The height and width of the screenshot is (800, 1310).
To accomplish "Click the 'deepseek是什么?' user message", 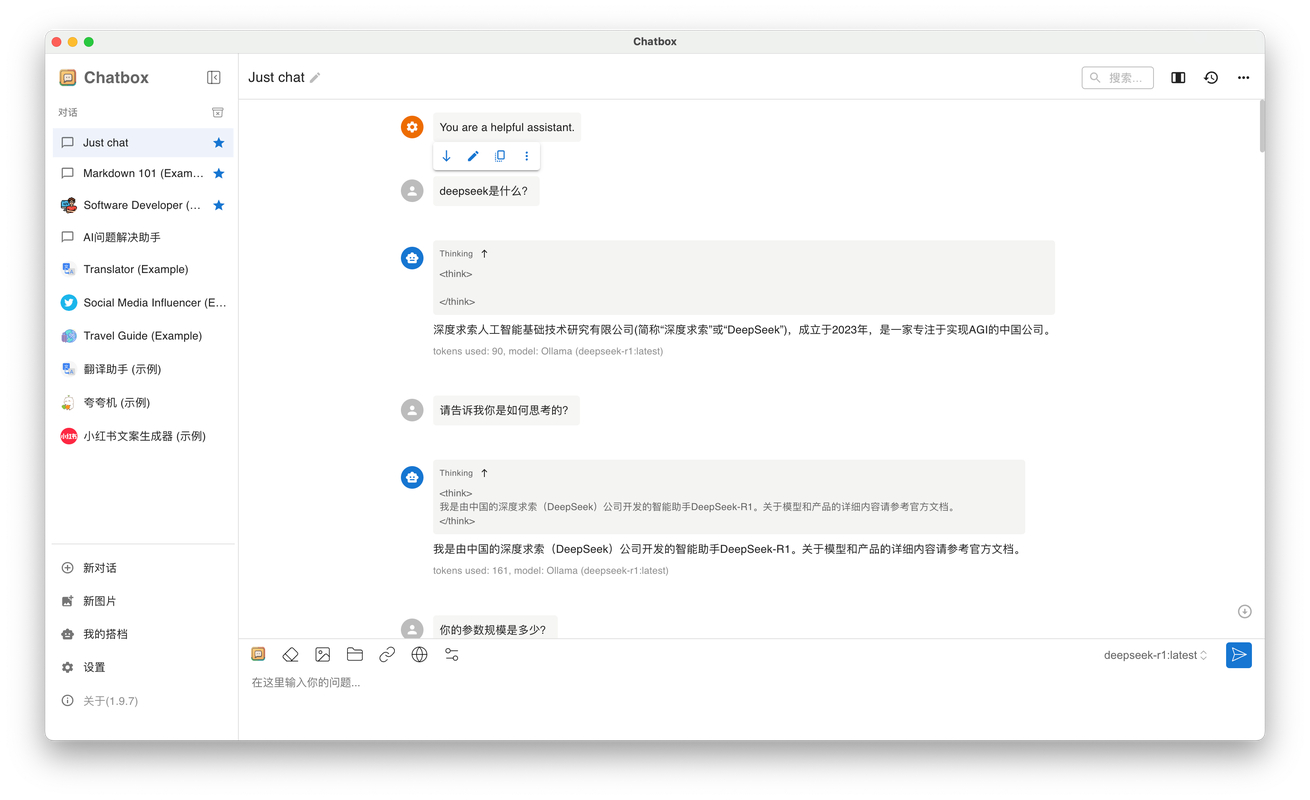I will tap(484, 191).
